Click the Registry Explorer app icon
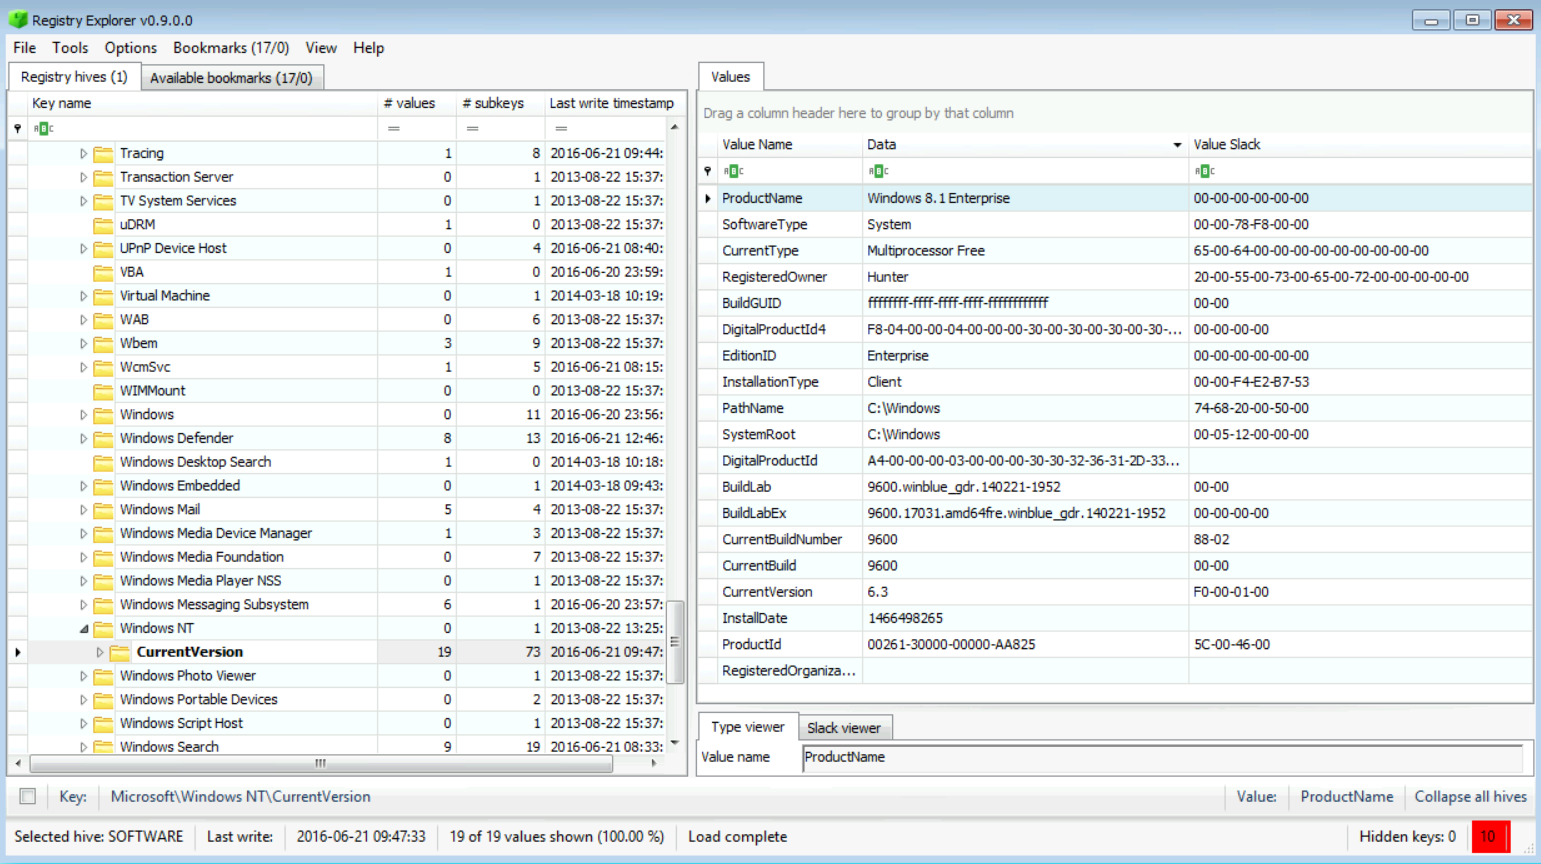 [18, 19]
